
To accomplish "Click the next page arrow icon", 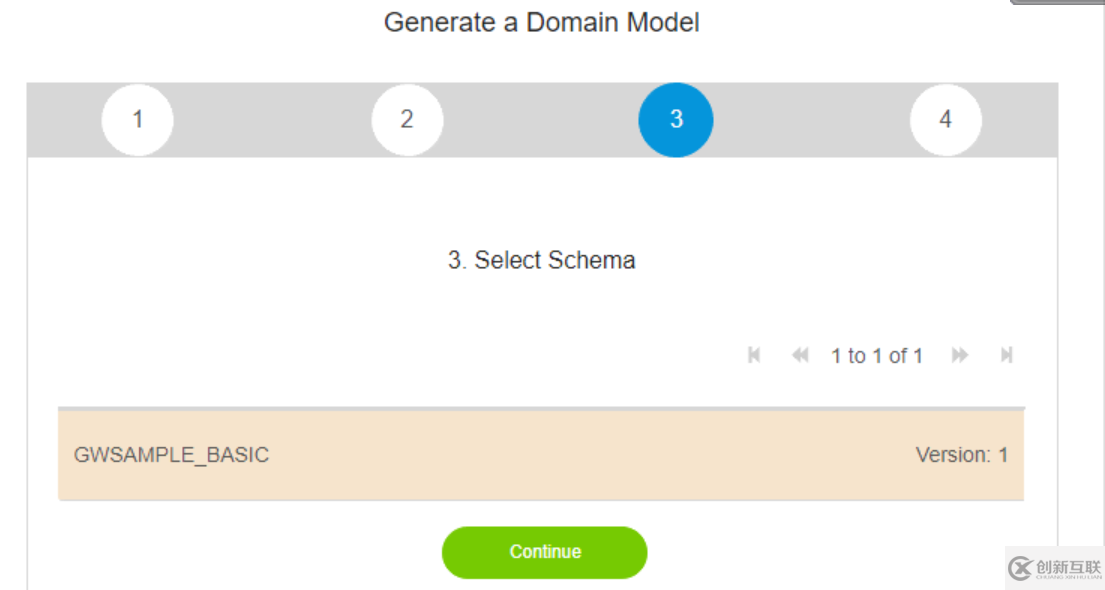I will pyautogui.click(x=959, y=355).
